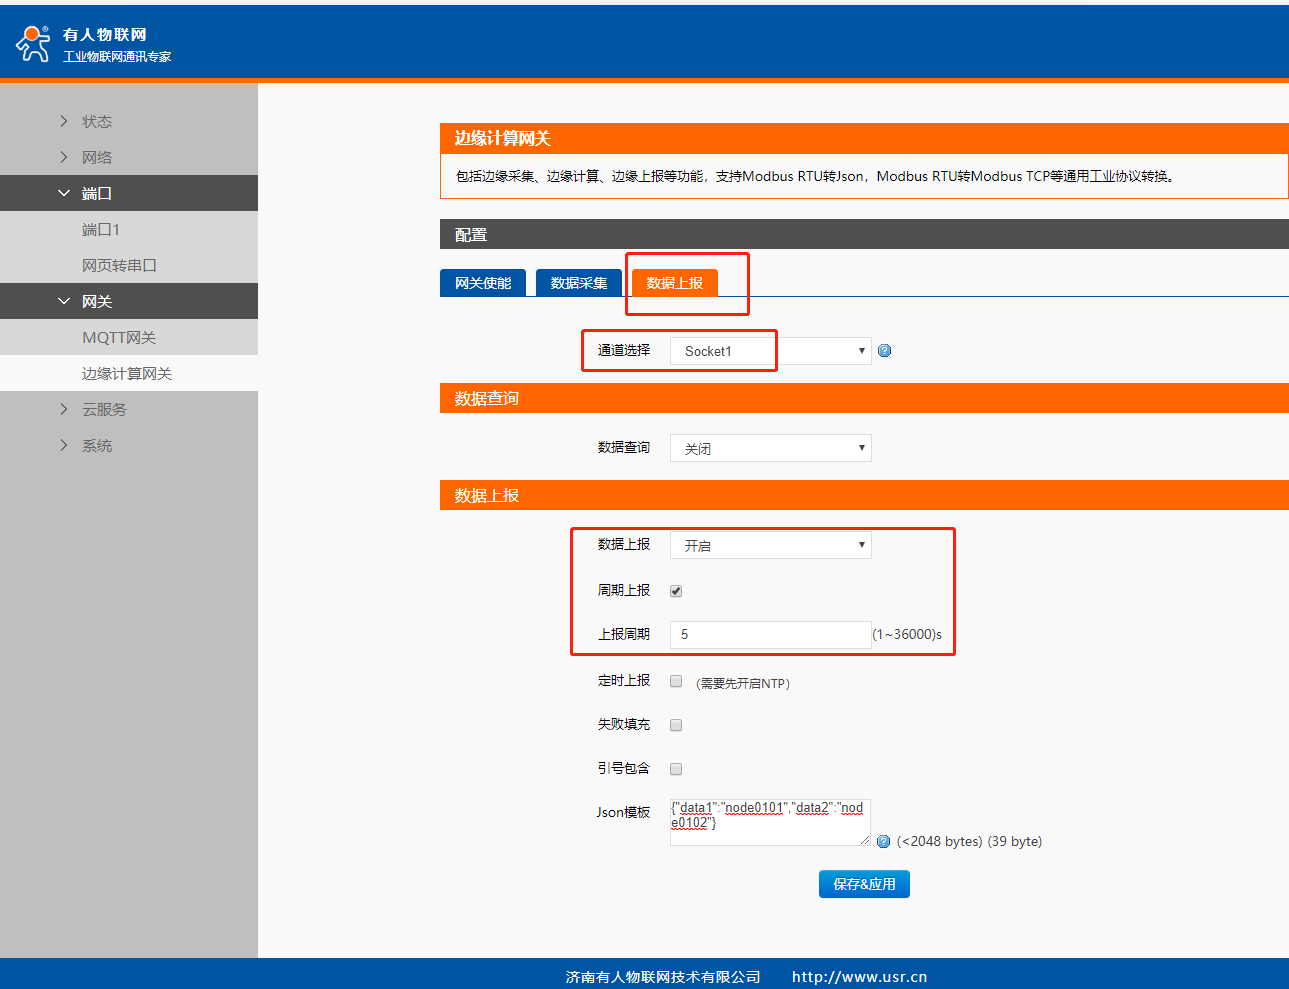Screen dimensions: 1289x989
Task: Click the 上报周期 input field
Action: tap(770, 634)
